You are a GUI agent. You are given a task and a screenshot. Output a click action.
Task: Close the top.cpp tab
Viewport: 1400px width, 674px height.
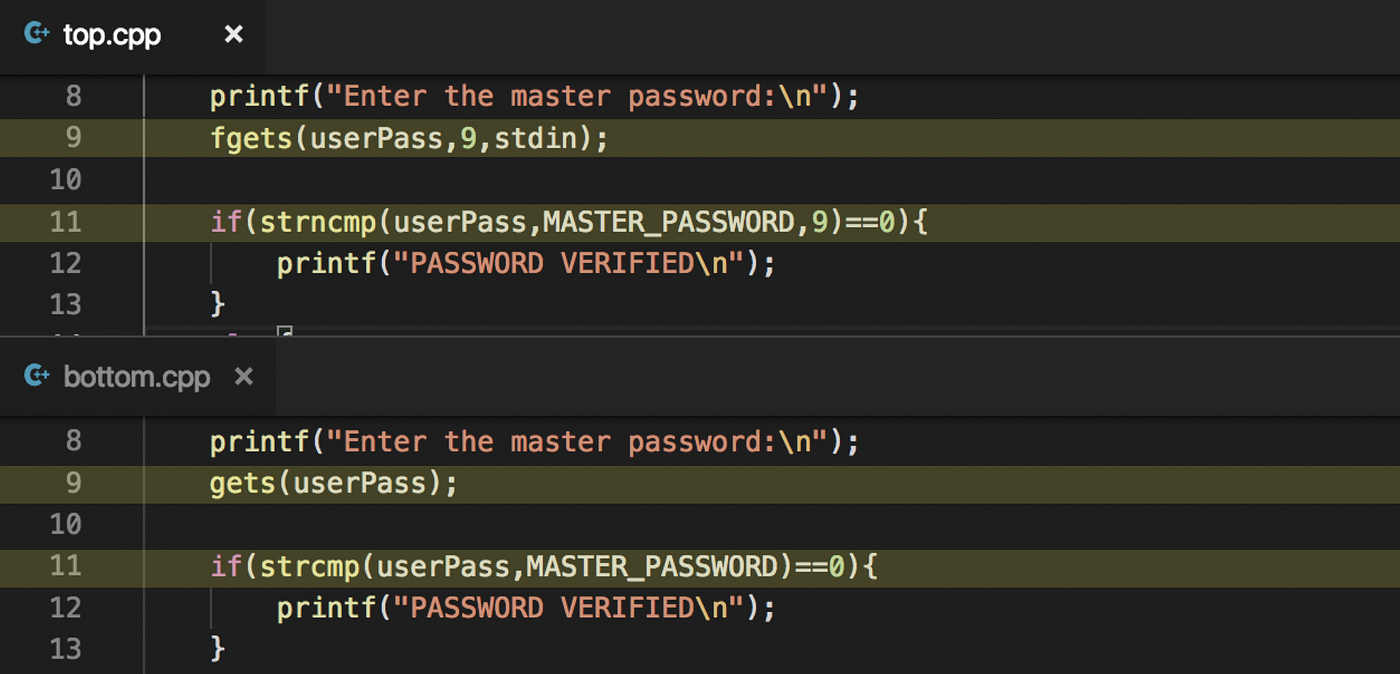point(233,34)
